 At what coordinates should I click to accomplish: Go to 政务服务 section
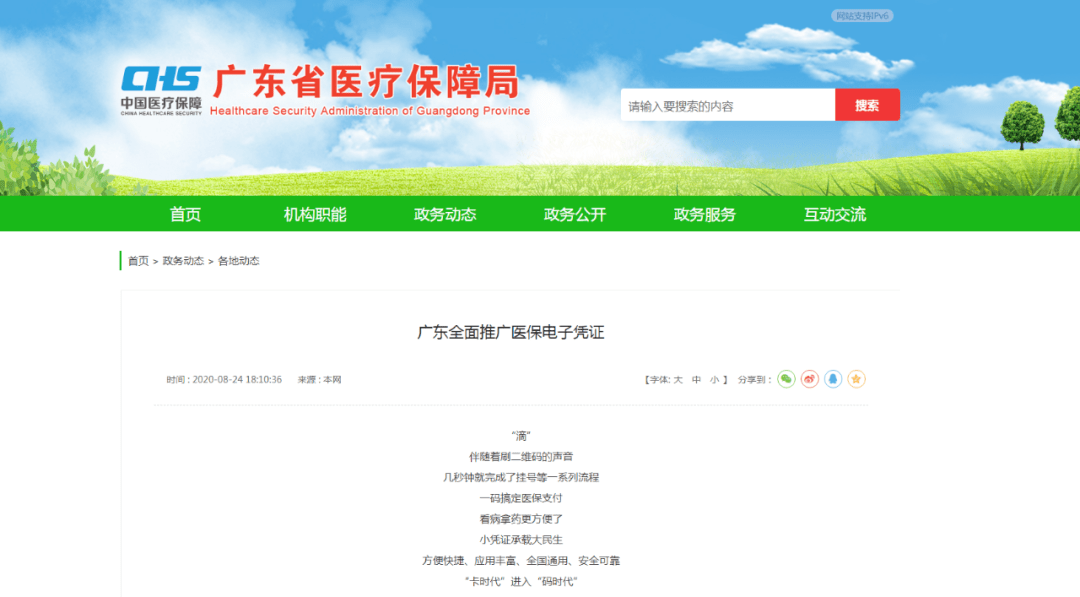pyautogui.click(x=705, y=214)
